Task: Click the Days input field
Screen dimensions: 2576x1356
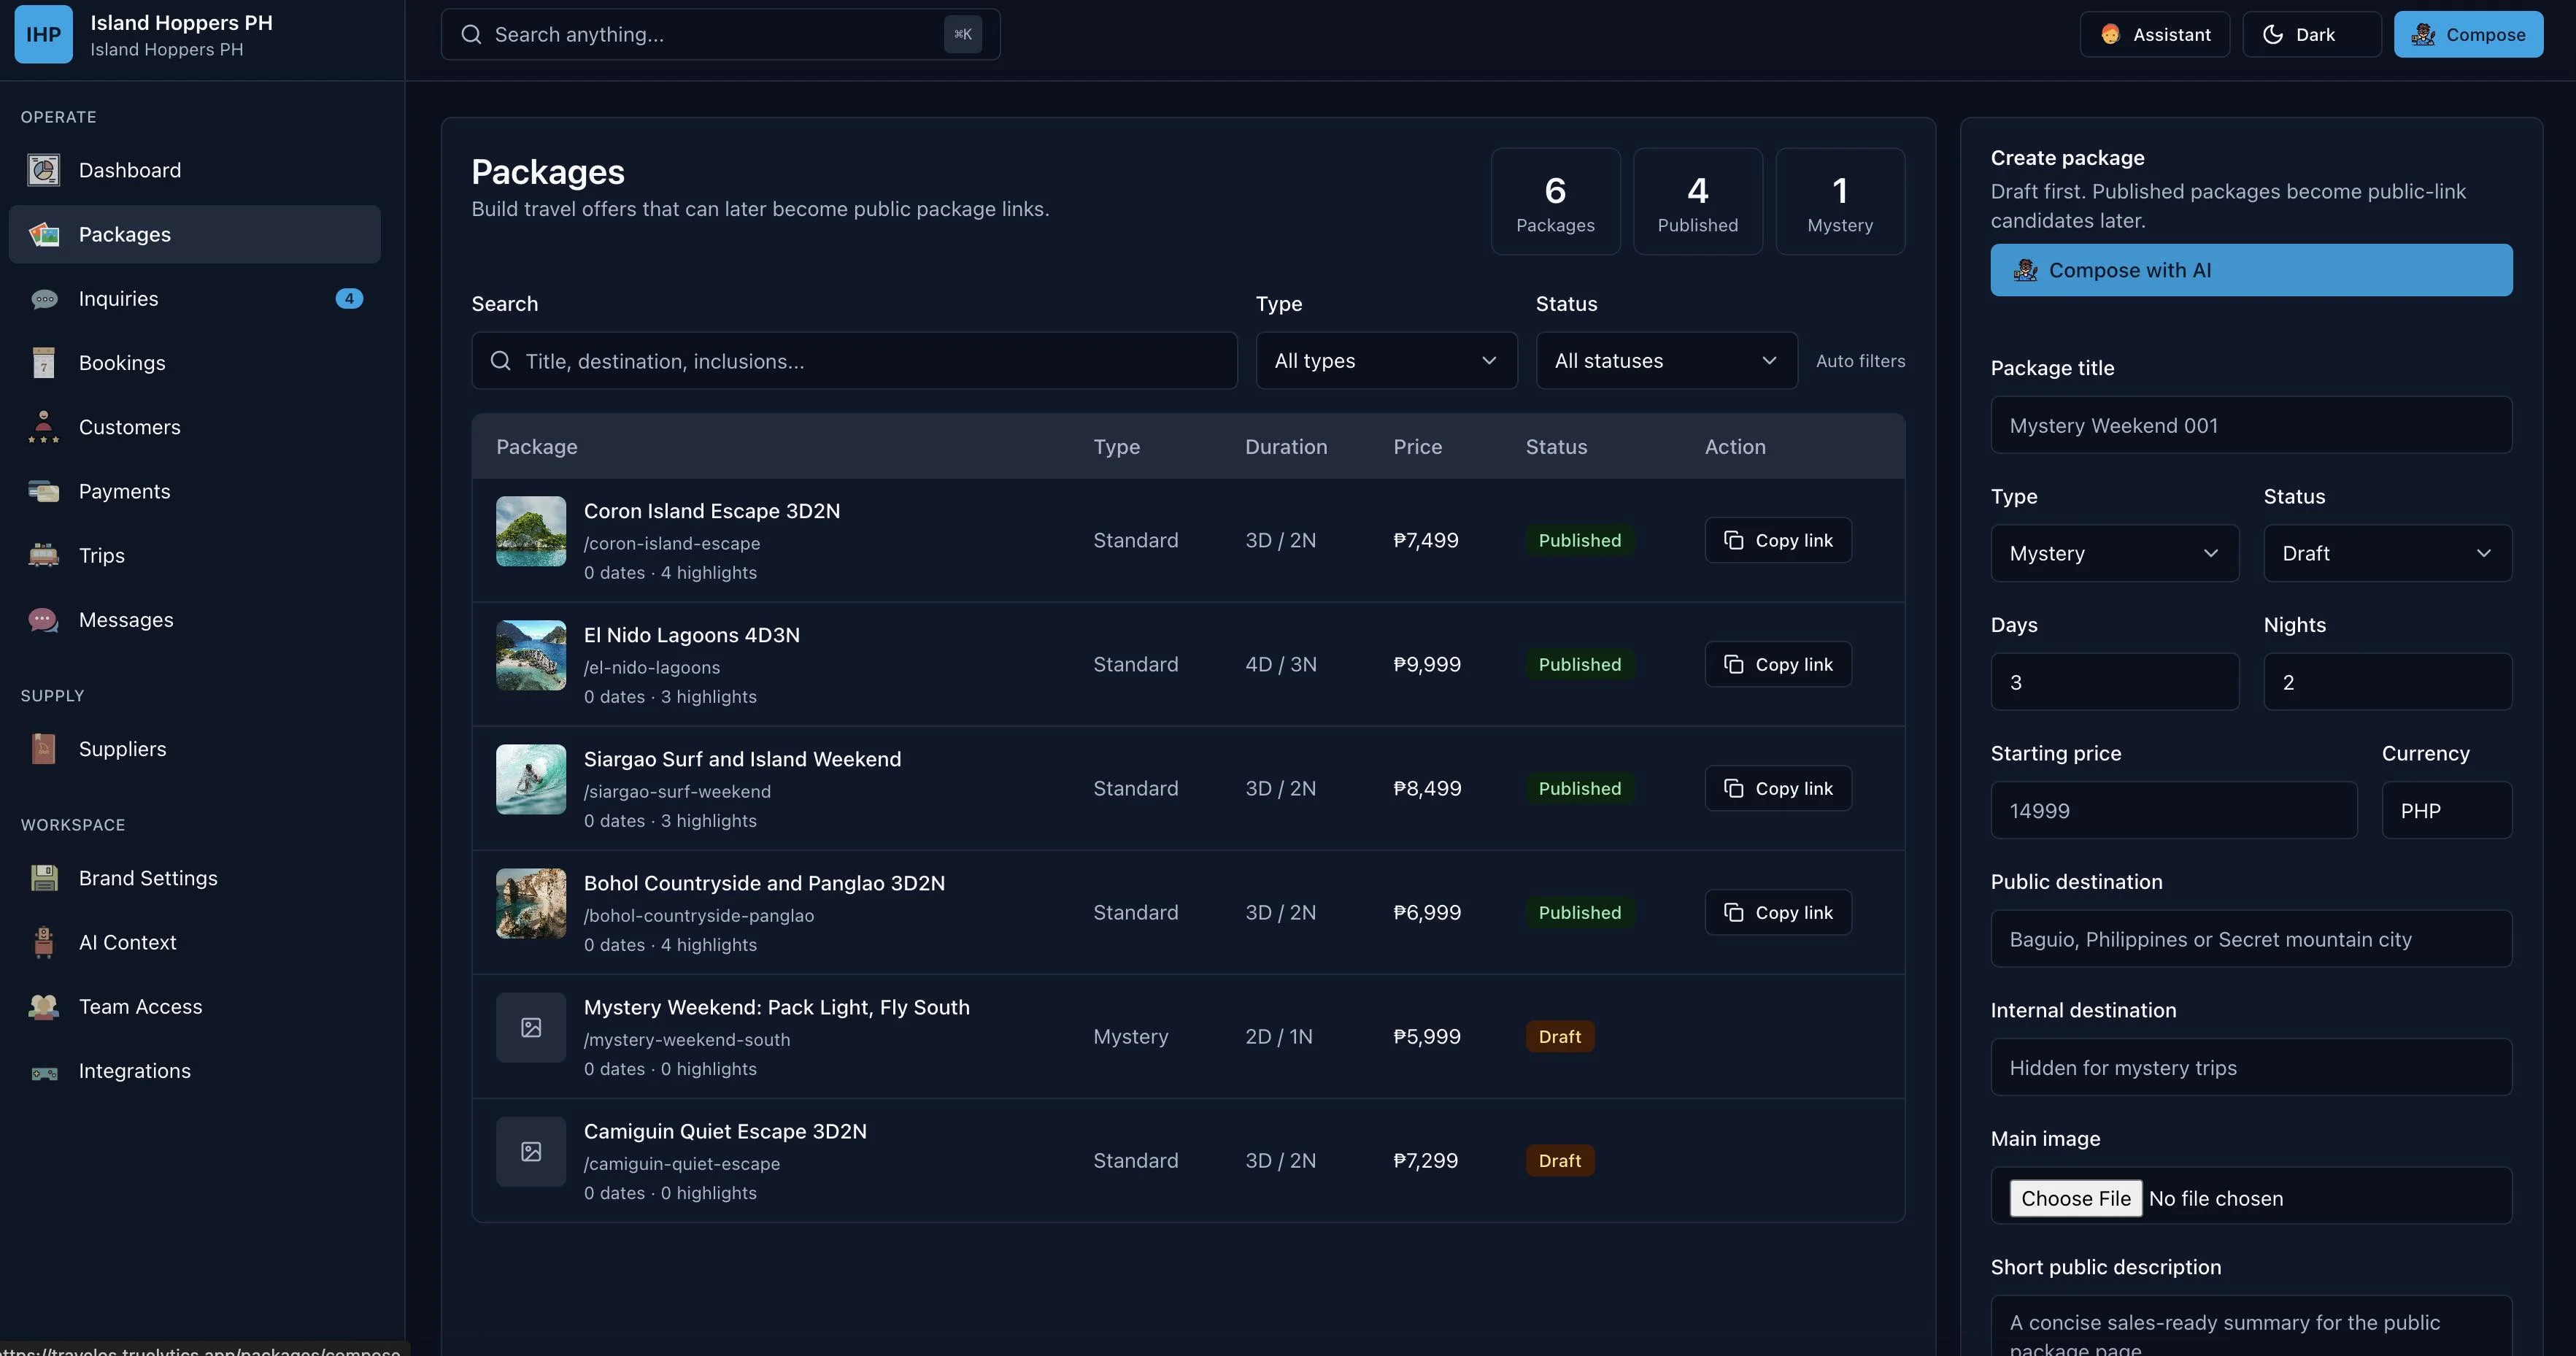Action: click(2114, 682)
